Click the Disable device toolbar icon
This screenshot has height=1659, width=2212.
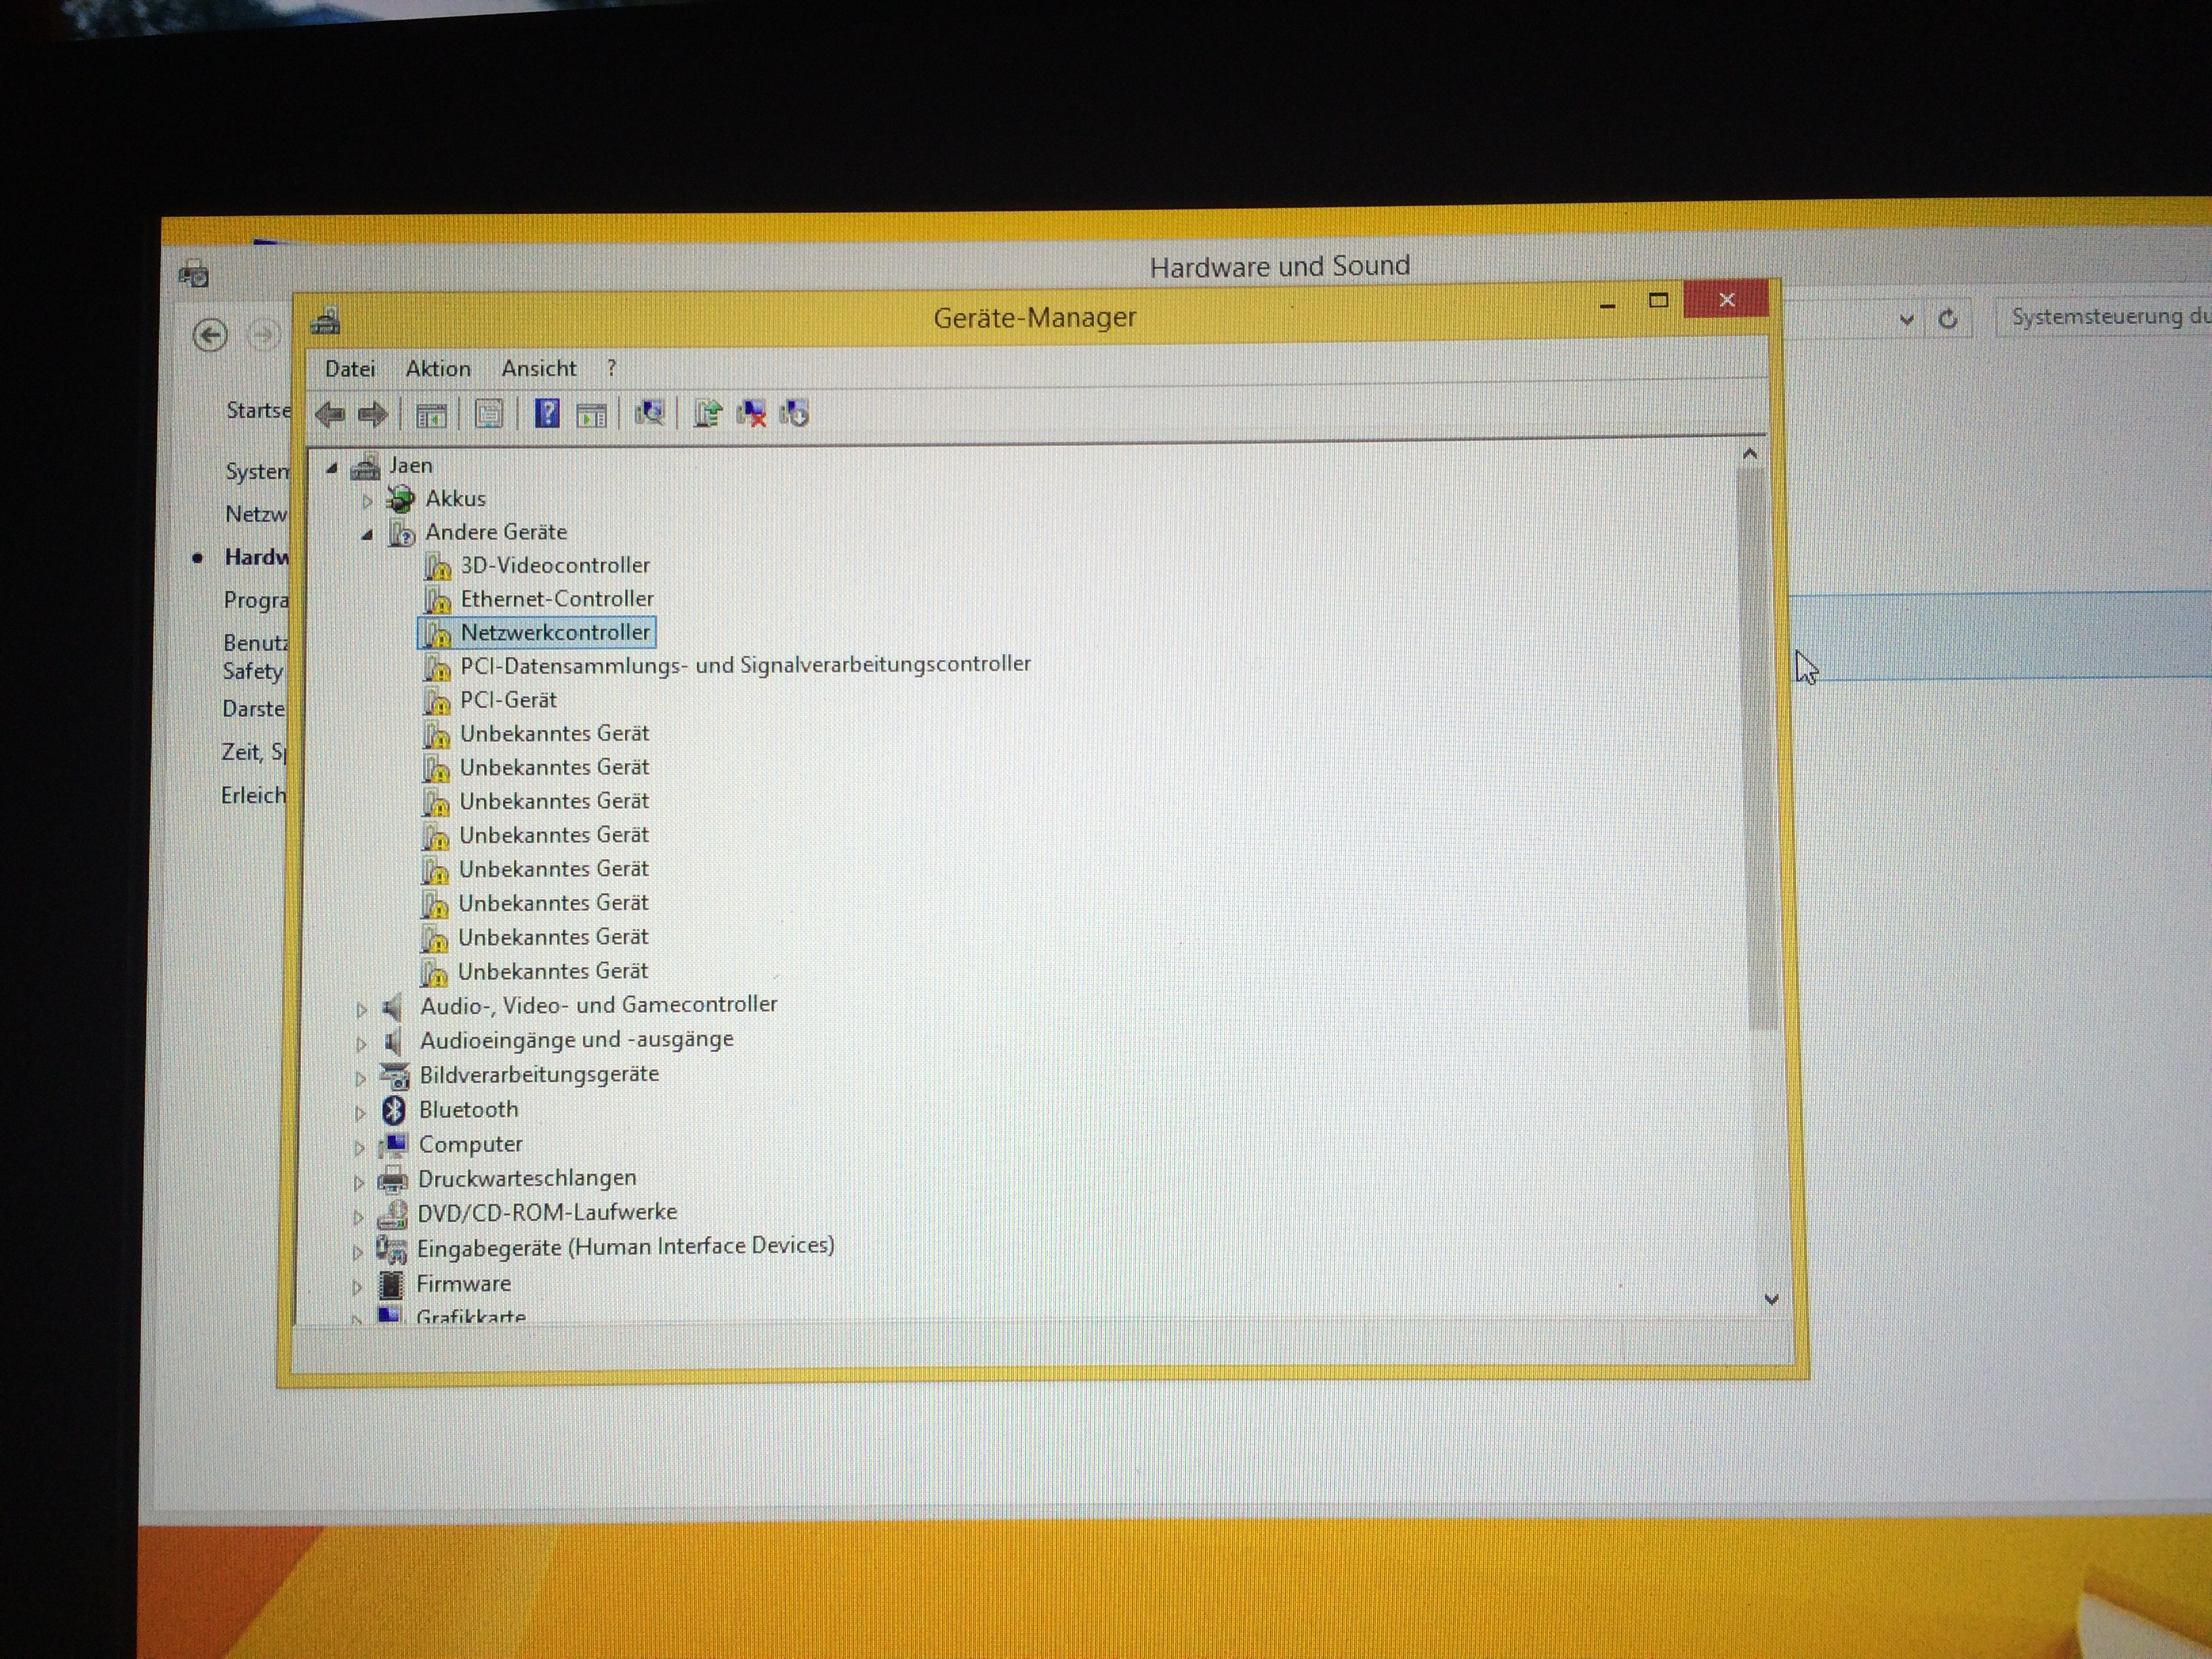(x=795, y=413)
